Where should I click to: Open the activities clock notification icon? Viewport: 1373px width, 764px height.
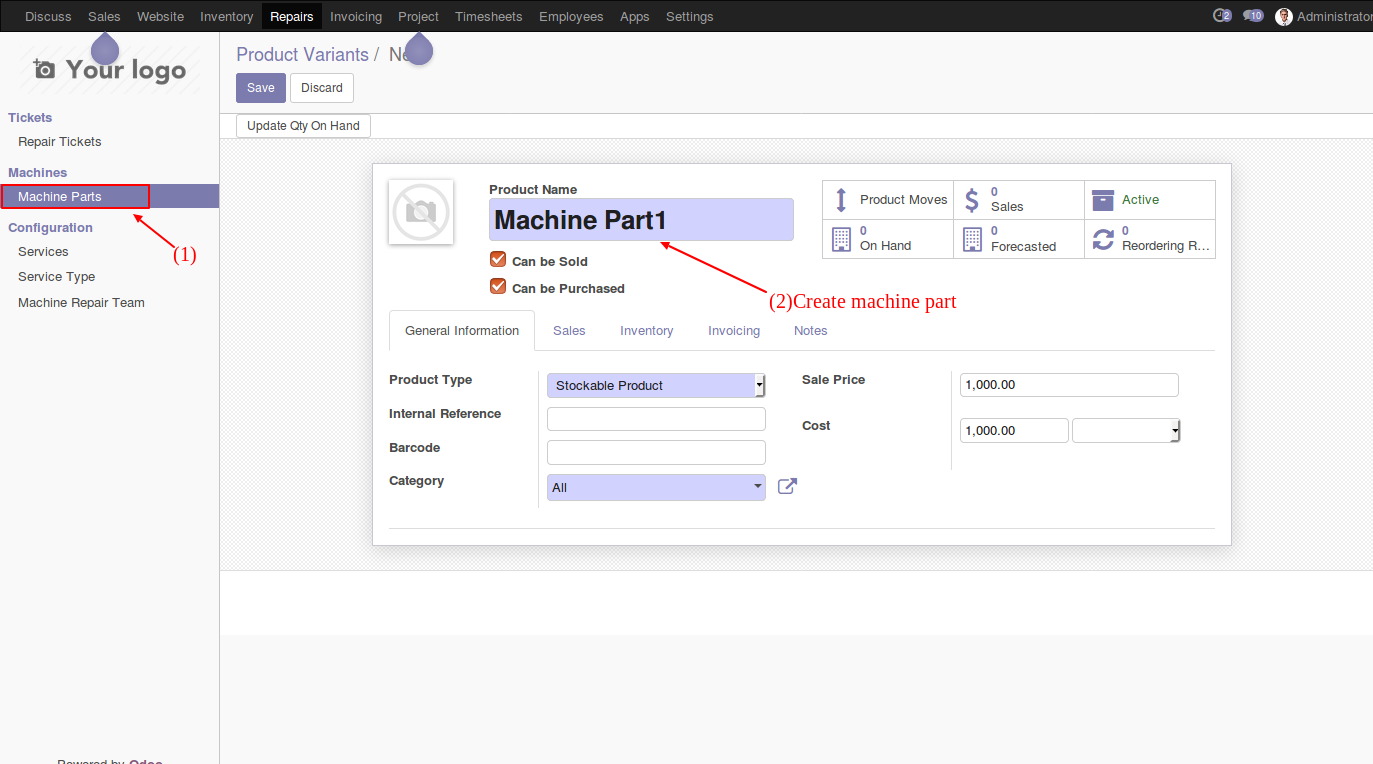point(1221,16)
